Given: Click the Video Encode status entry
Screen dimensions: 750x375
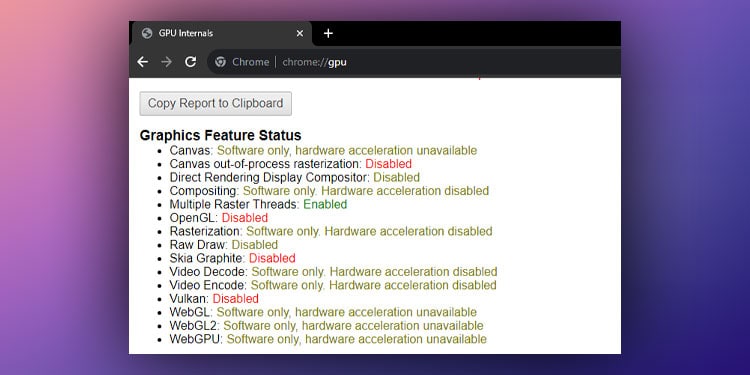Looking at the screenshot, I should coord(333,285).
